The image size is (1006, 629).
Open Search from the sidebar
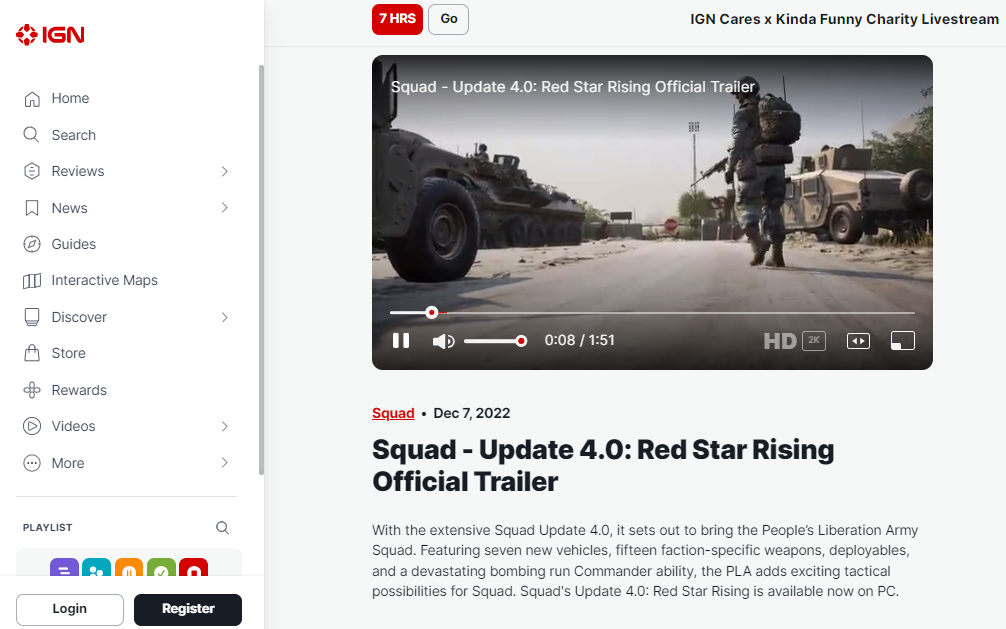tap(73, 135)
